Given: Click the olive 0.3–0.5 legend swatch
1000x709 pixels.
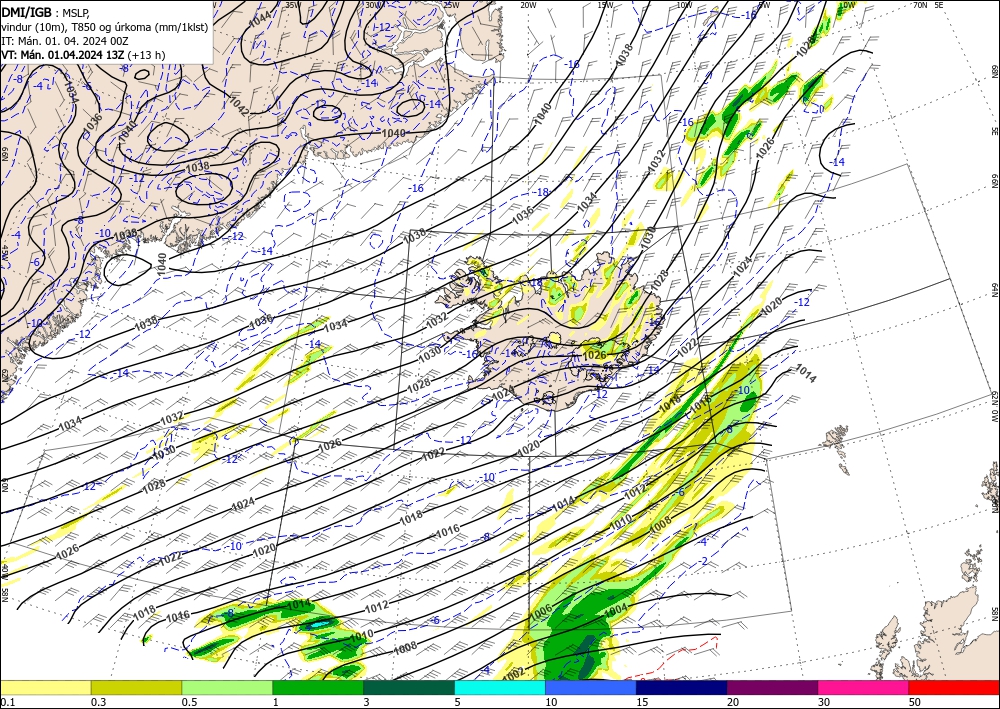Looking at the screenshot, I should pyautogui.click(x=136, y=687).
